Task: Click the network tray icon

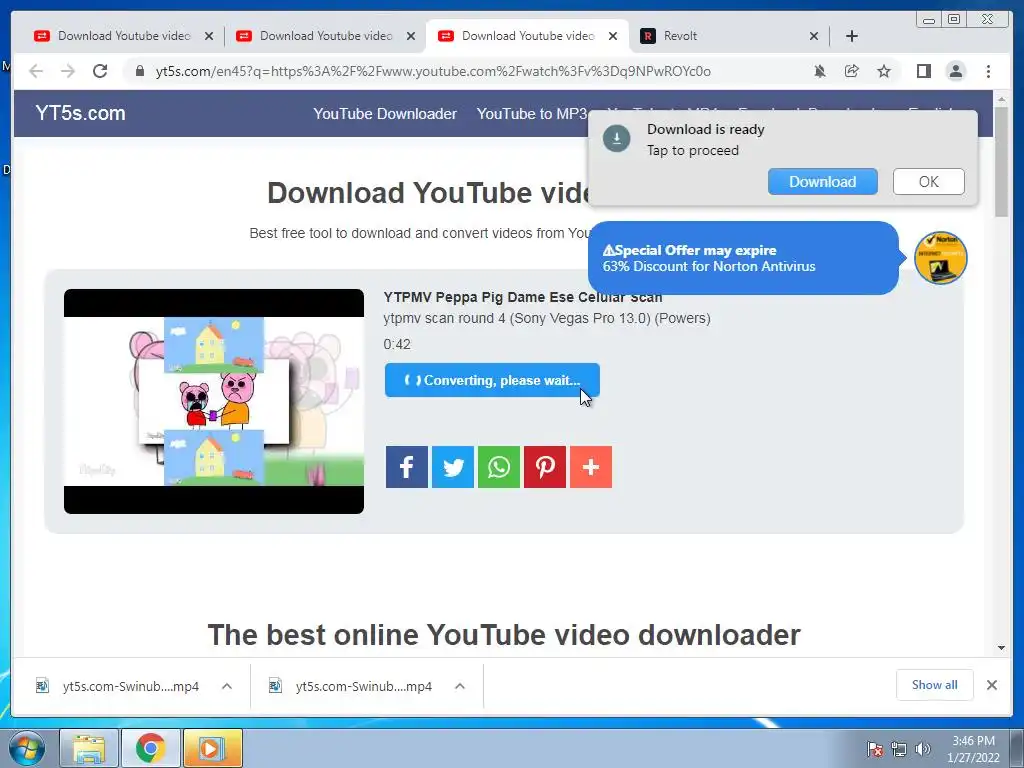Action: pos(899,749)
